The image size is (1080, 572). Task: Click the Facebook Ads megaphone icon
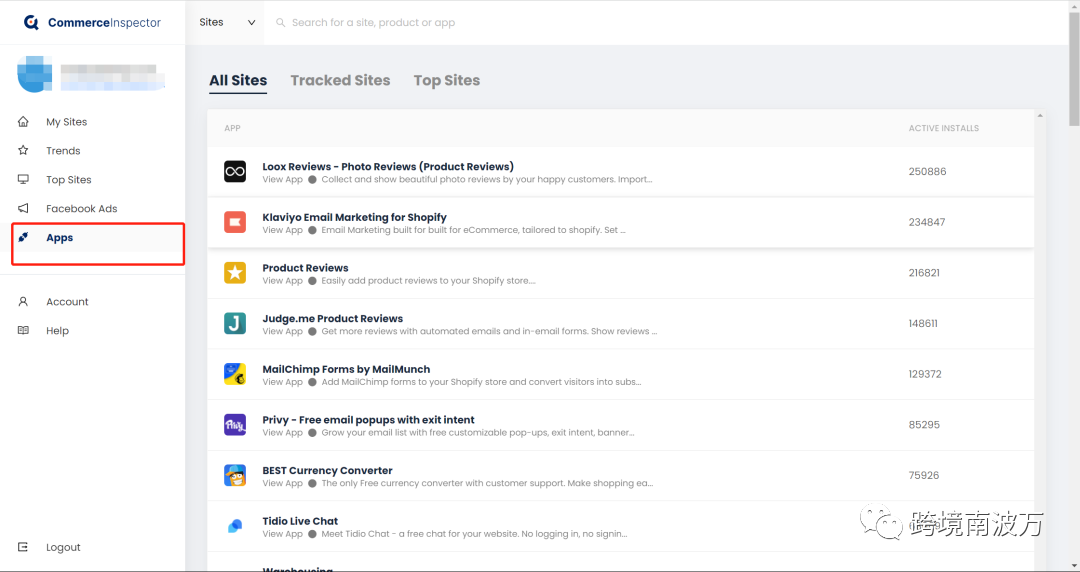pos(23,208)
